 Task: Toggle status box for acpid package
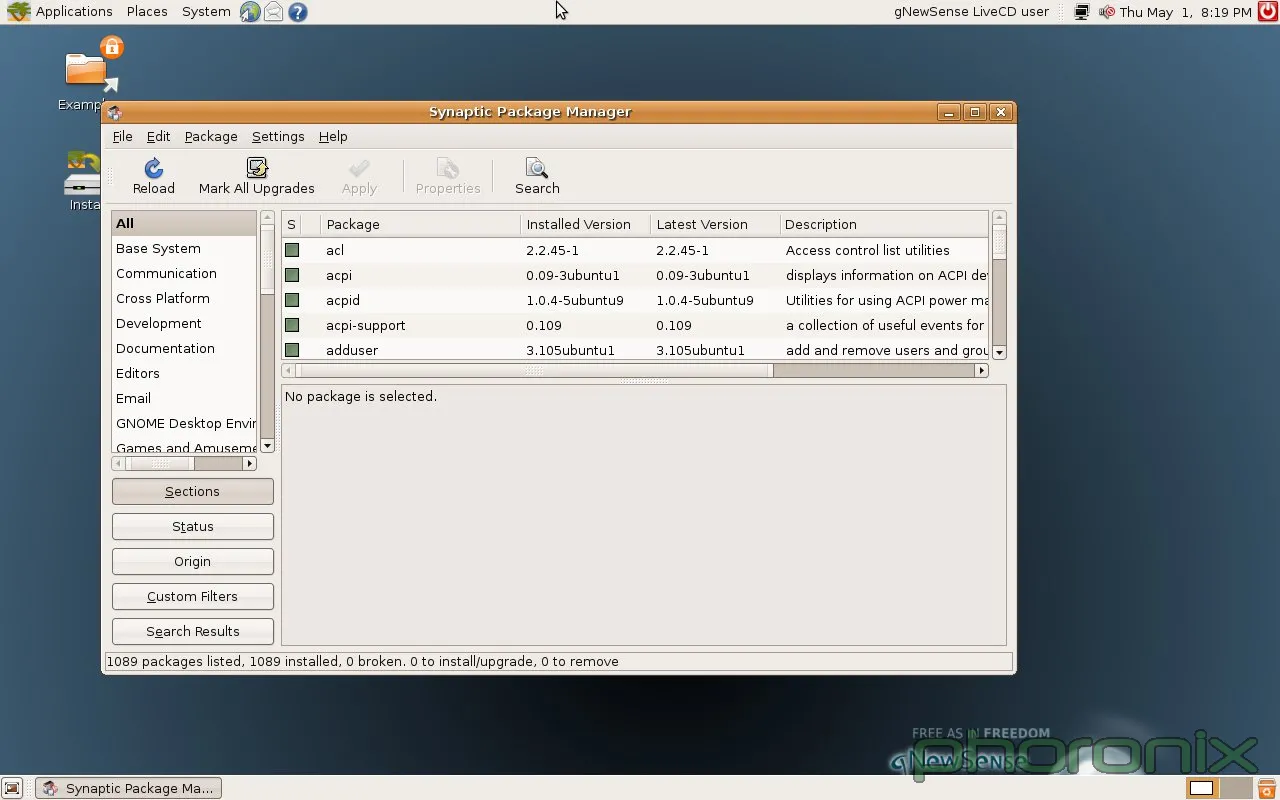(x=292, y=300)
